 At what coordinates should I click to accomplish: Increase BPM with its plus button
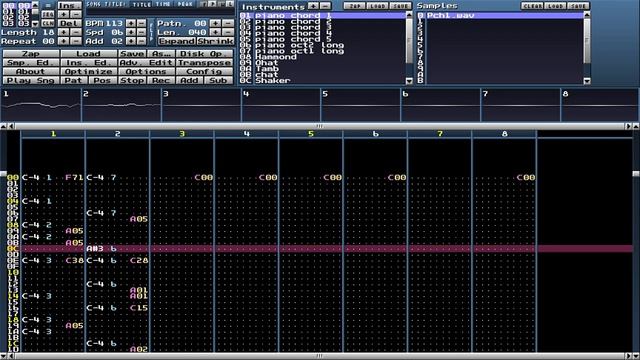tap(131, 23)
